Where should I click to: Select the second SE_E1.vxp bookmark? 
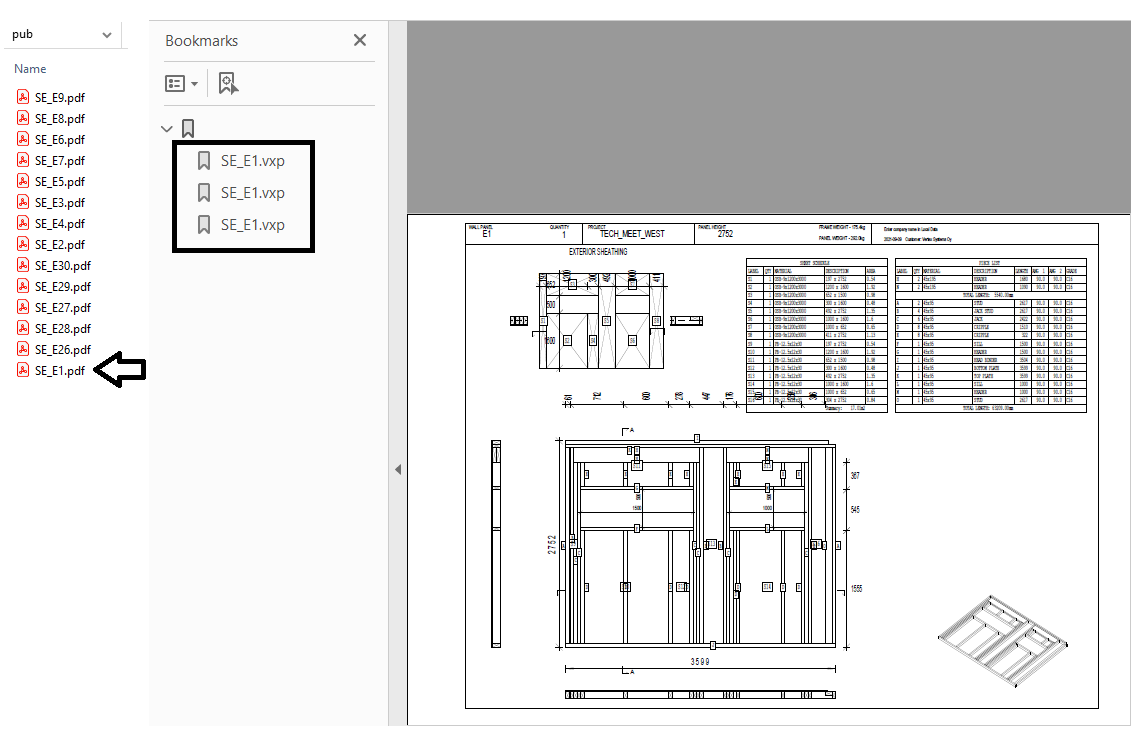click(x=252, y=193)
